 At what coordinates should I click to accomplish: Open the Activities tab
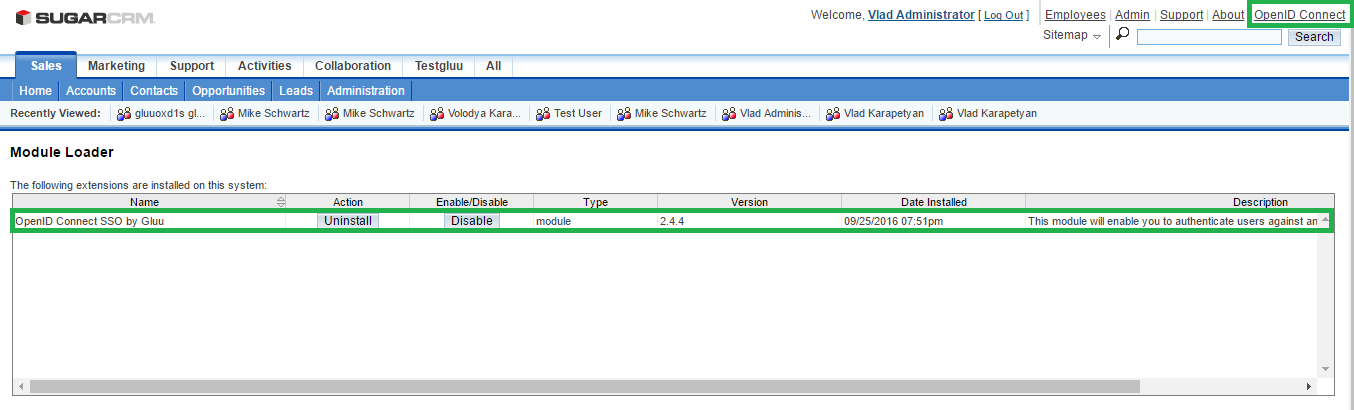(265, 66)
